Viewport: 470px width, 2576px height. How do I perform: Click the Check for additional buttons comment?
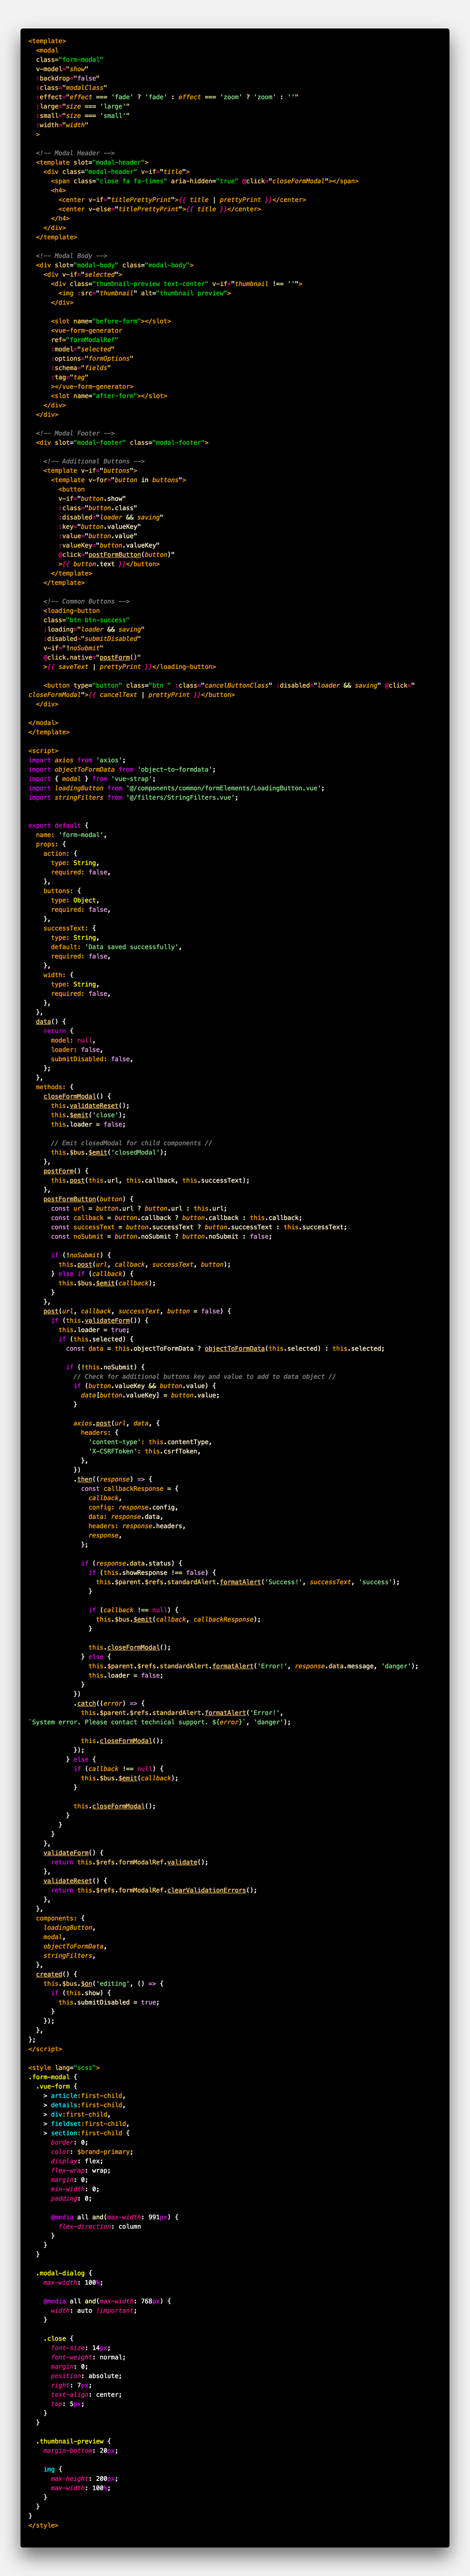[204, 1376]
